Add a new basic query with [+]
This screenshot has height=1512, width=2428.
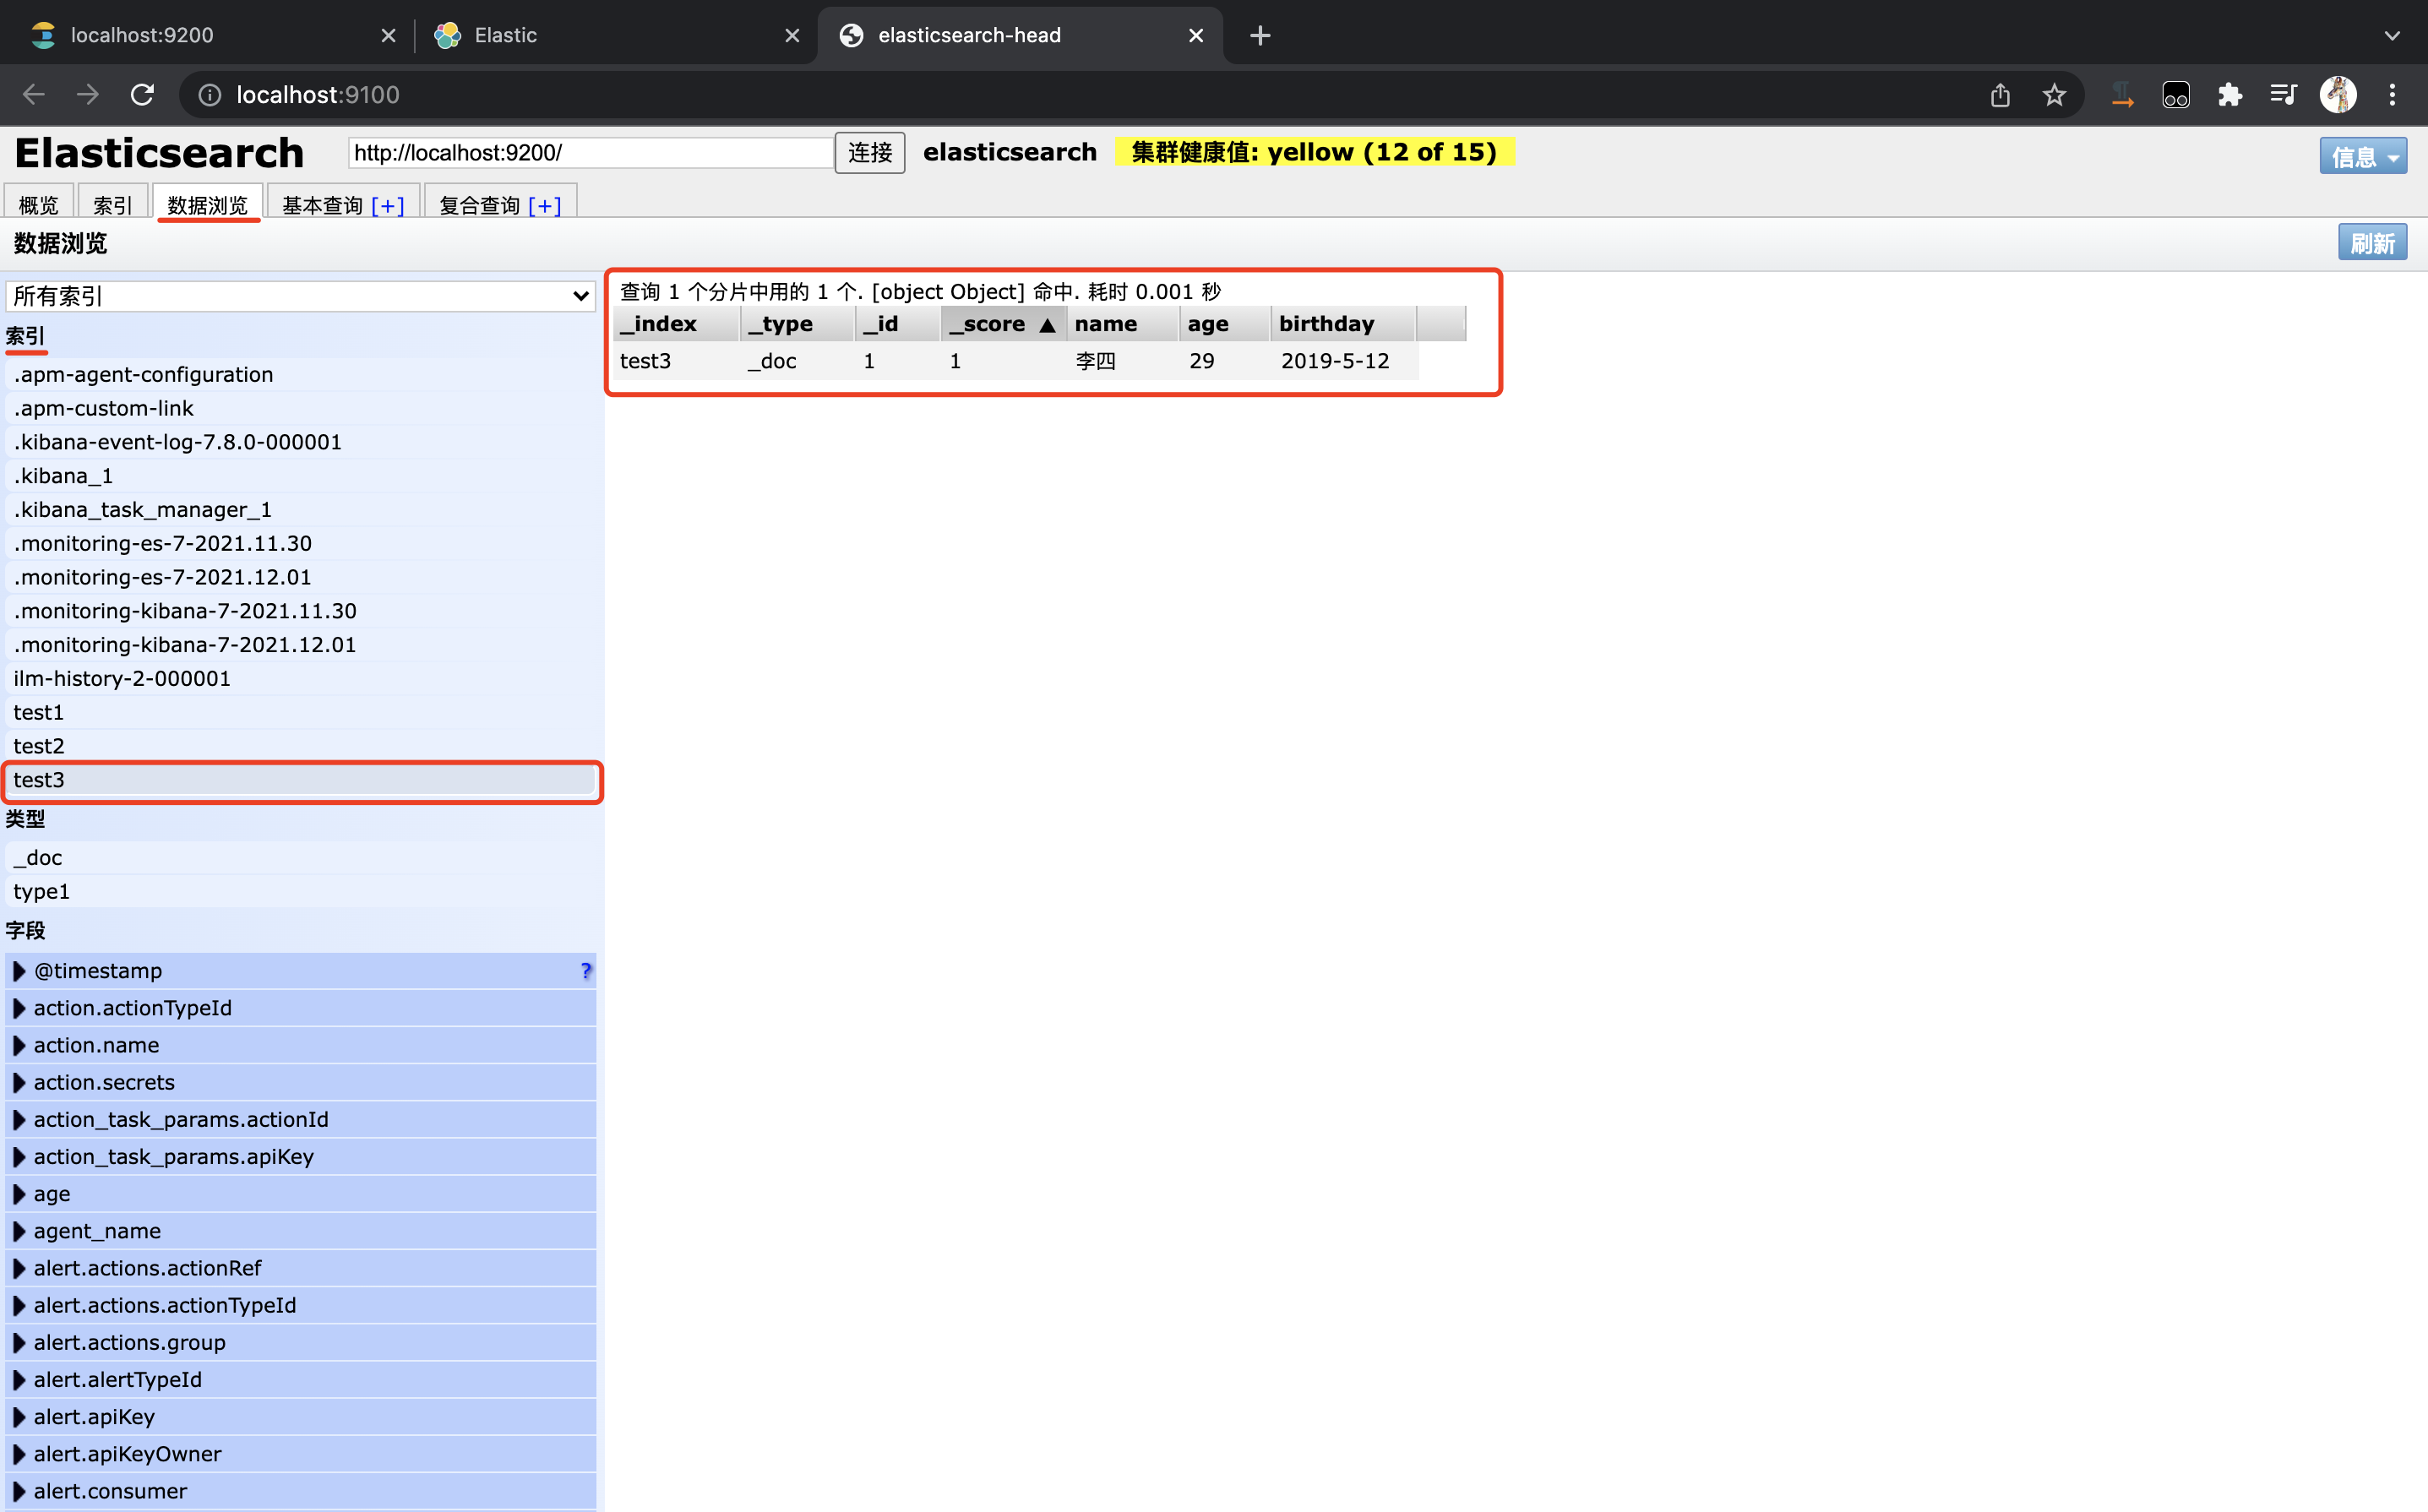coord(387,205)
